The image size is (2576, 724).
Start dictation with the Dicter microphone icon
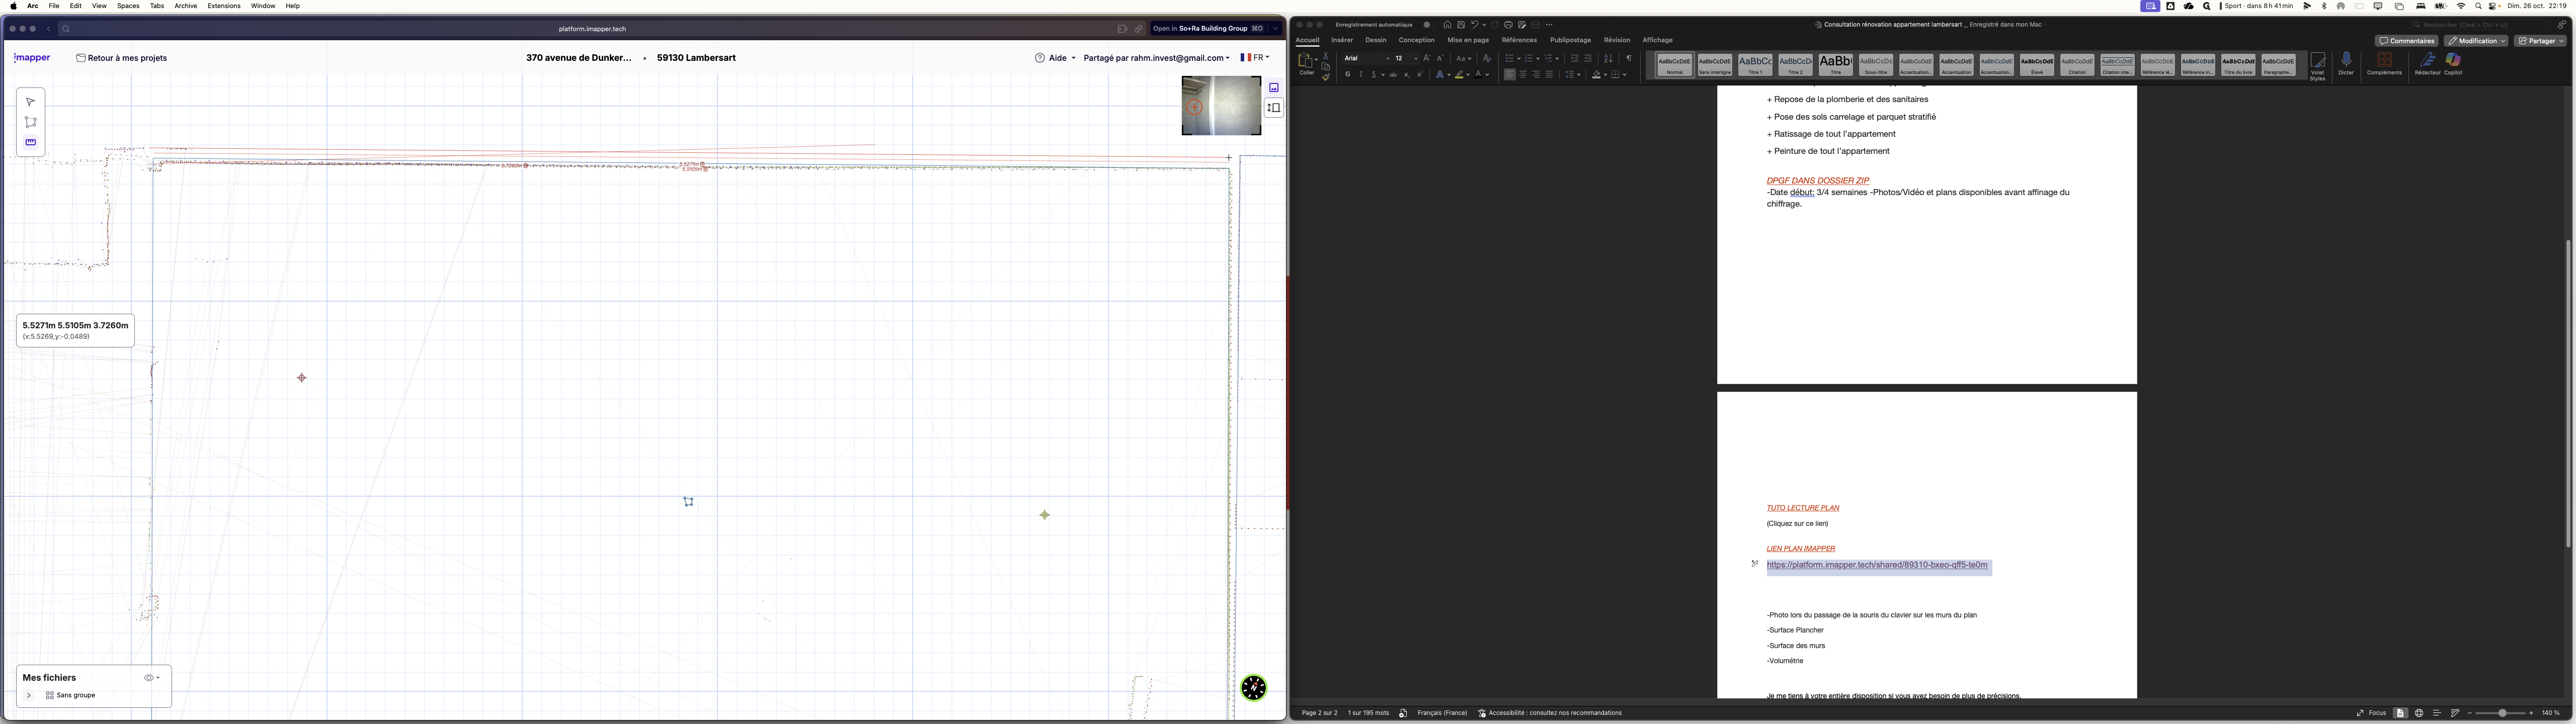pyautogui.click(x=2346, y=62)
